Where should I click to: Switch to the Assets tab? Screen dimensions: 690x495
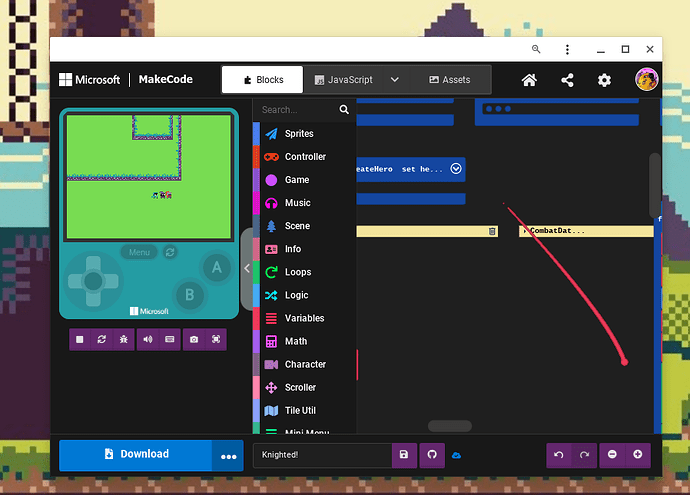450,80
